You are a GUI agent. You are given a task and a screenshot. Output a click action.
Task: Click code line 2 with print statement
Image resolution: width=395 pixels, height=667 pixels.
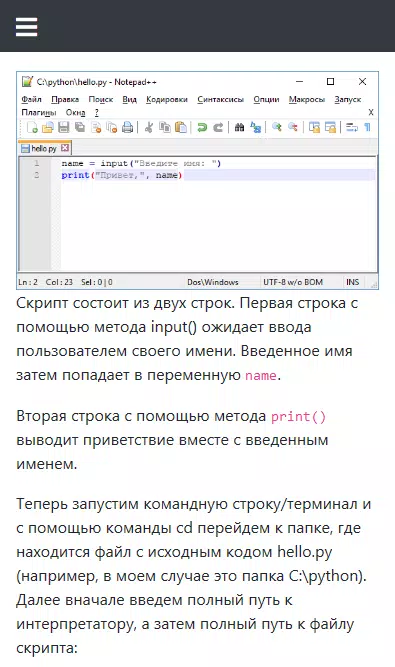point(122,175)
